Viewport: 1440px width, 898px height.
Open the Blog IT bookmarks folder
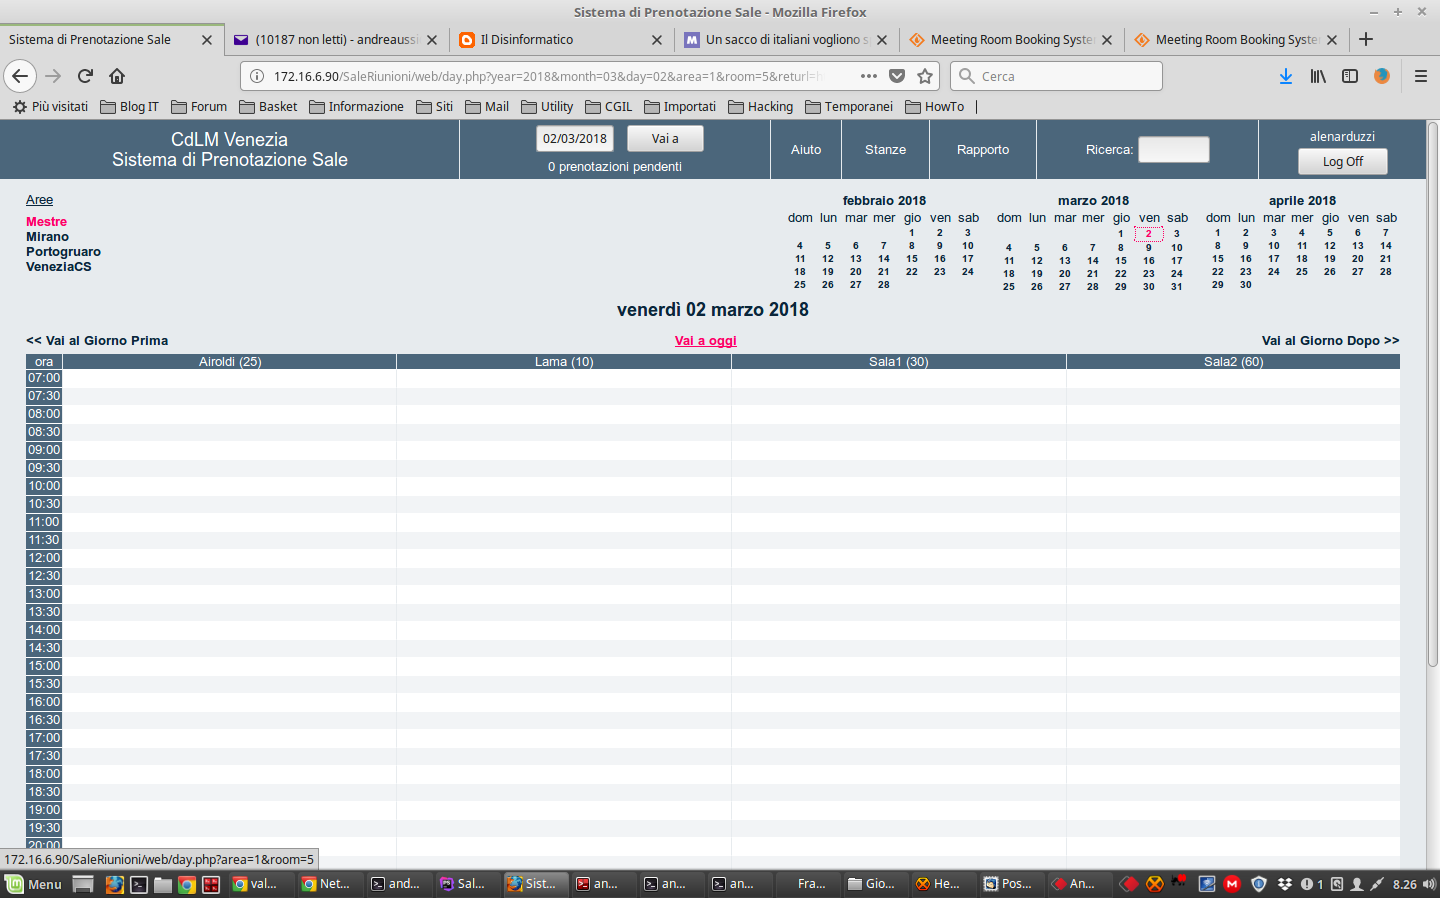pos(130,107)
